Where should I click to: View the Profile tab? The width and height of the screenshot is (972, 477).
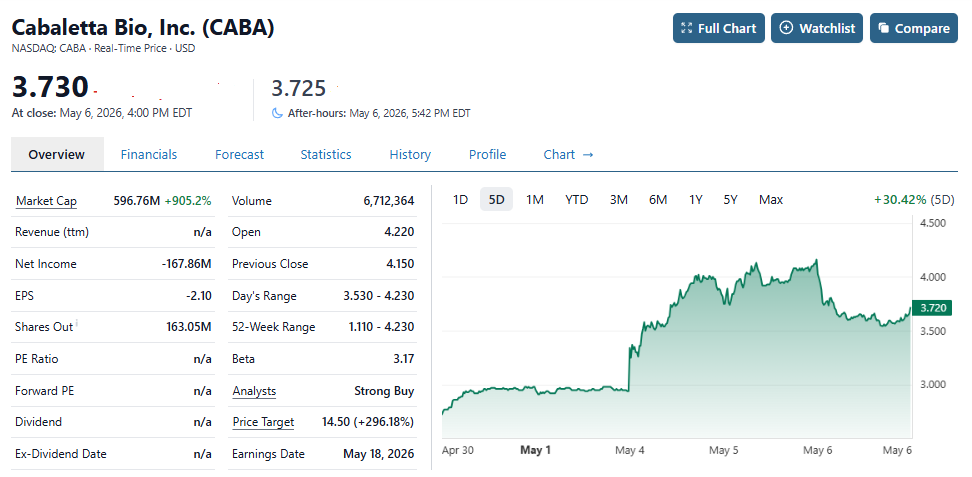(x=487, y=154)
